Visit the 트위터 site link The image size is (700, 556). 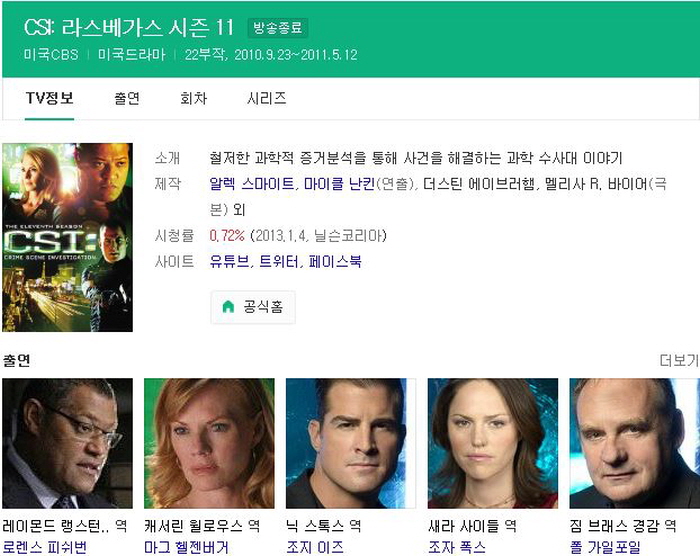279,261
